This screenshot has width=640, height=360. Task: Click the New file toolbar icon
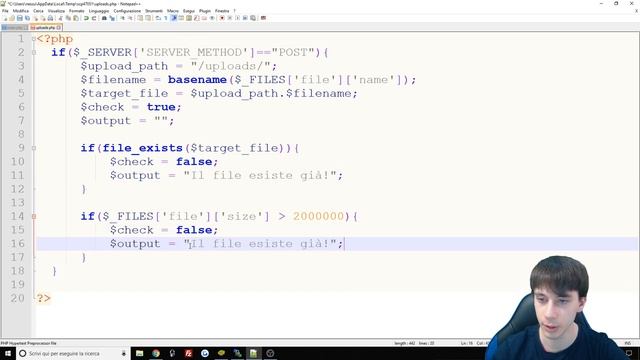[4, 18]
